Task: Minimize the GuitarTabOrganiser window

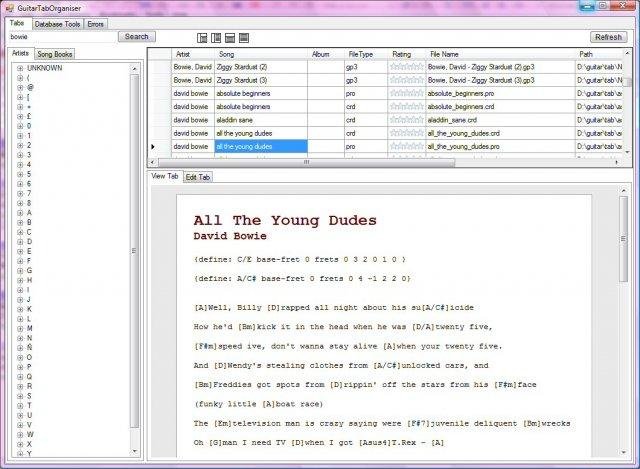Action: click(x=587, y=6)
